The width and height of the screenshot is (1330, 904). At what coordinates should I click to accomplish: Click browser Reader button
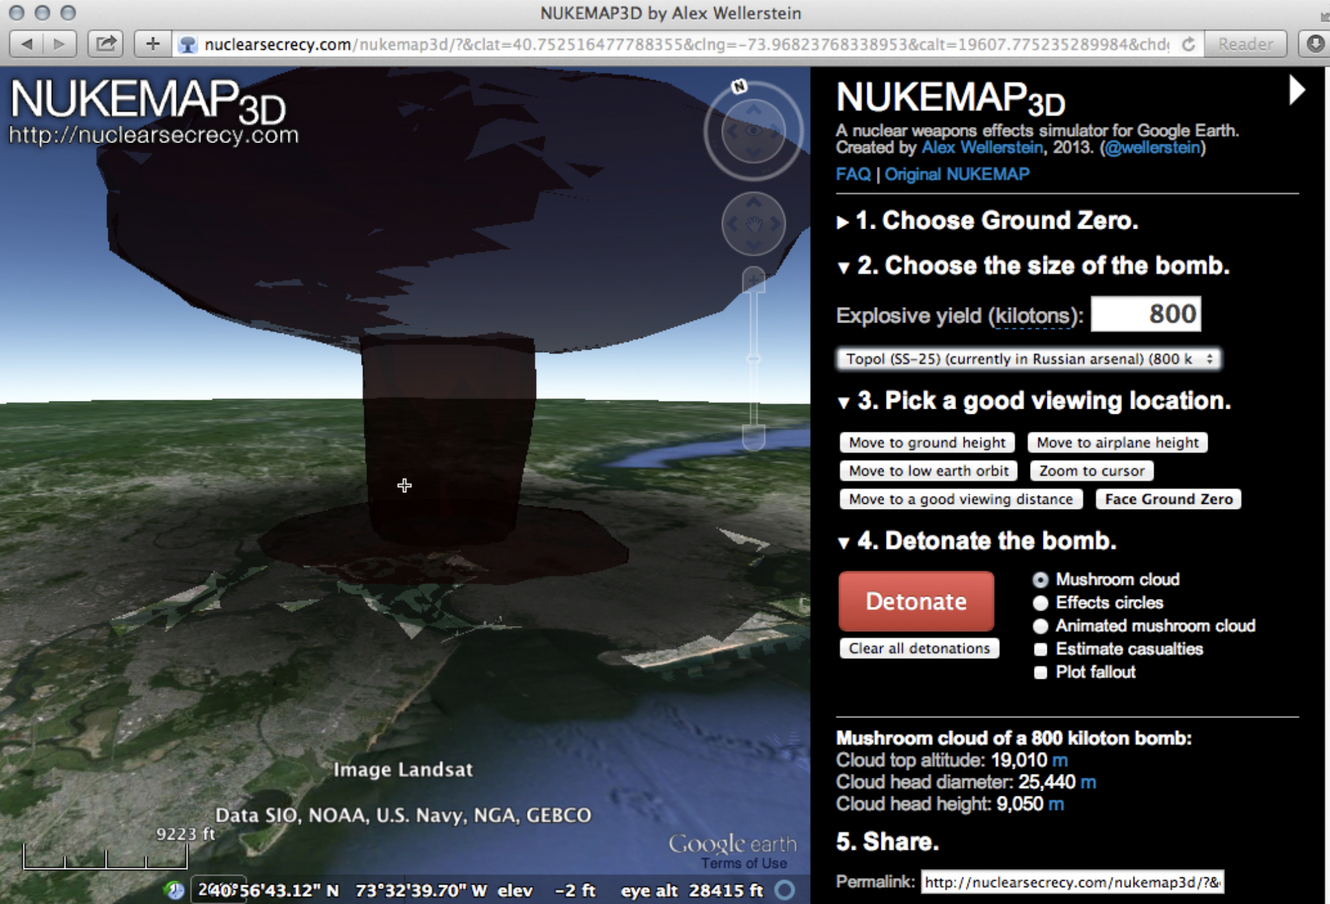click(1245, 44)
